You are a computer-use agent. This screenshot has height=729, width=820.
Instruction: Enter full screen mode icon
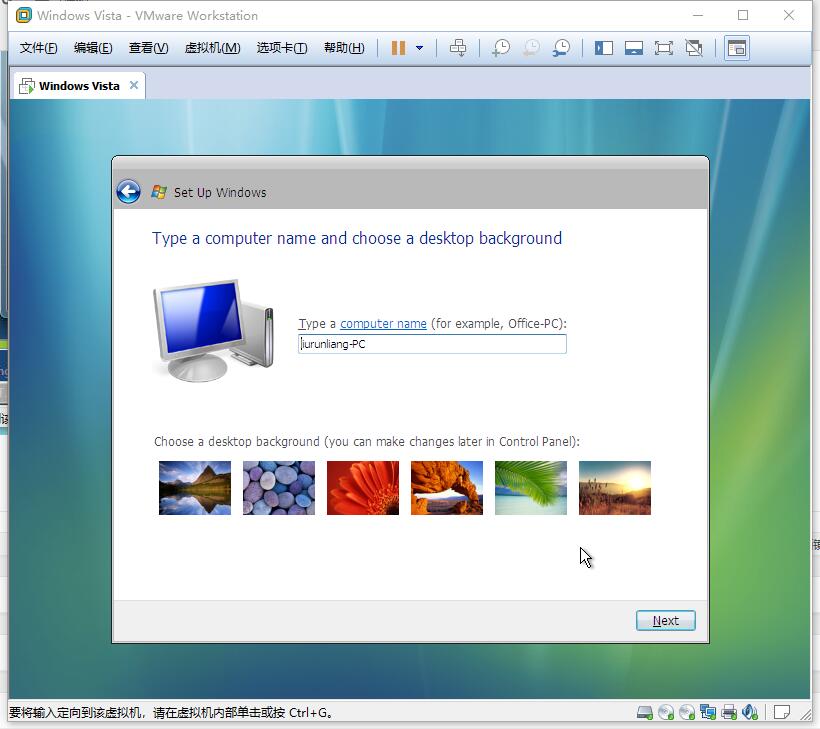(x=664, y=49)
